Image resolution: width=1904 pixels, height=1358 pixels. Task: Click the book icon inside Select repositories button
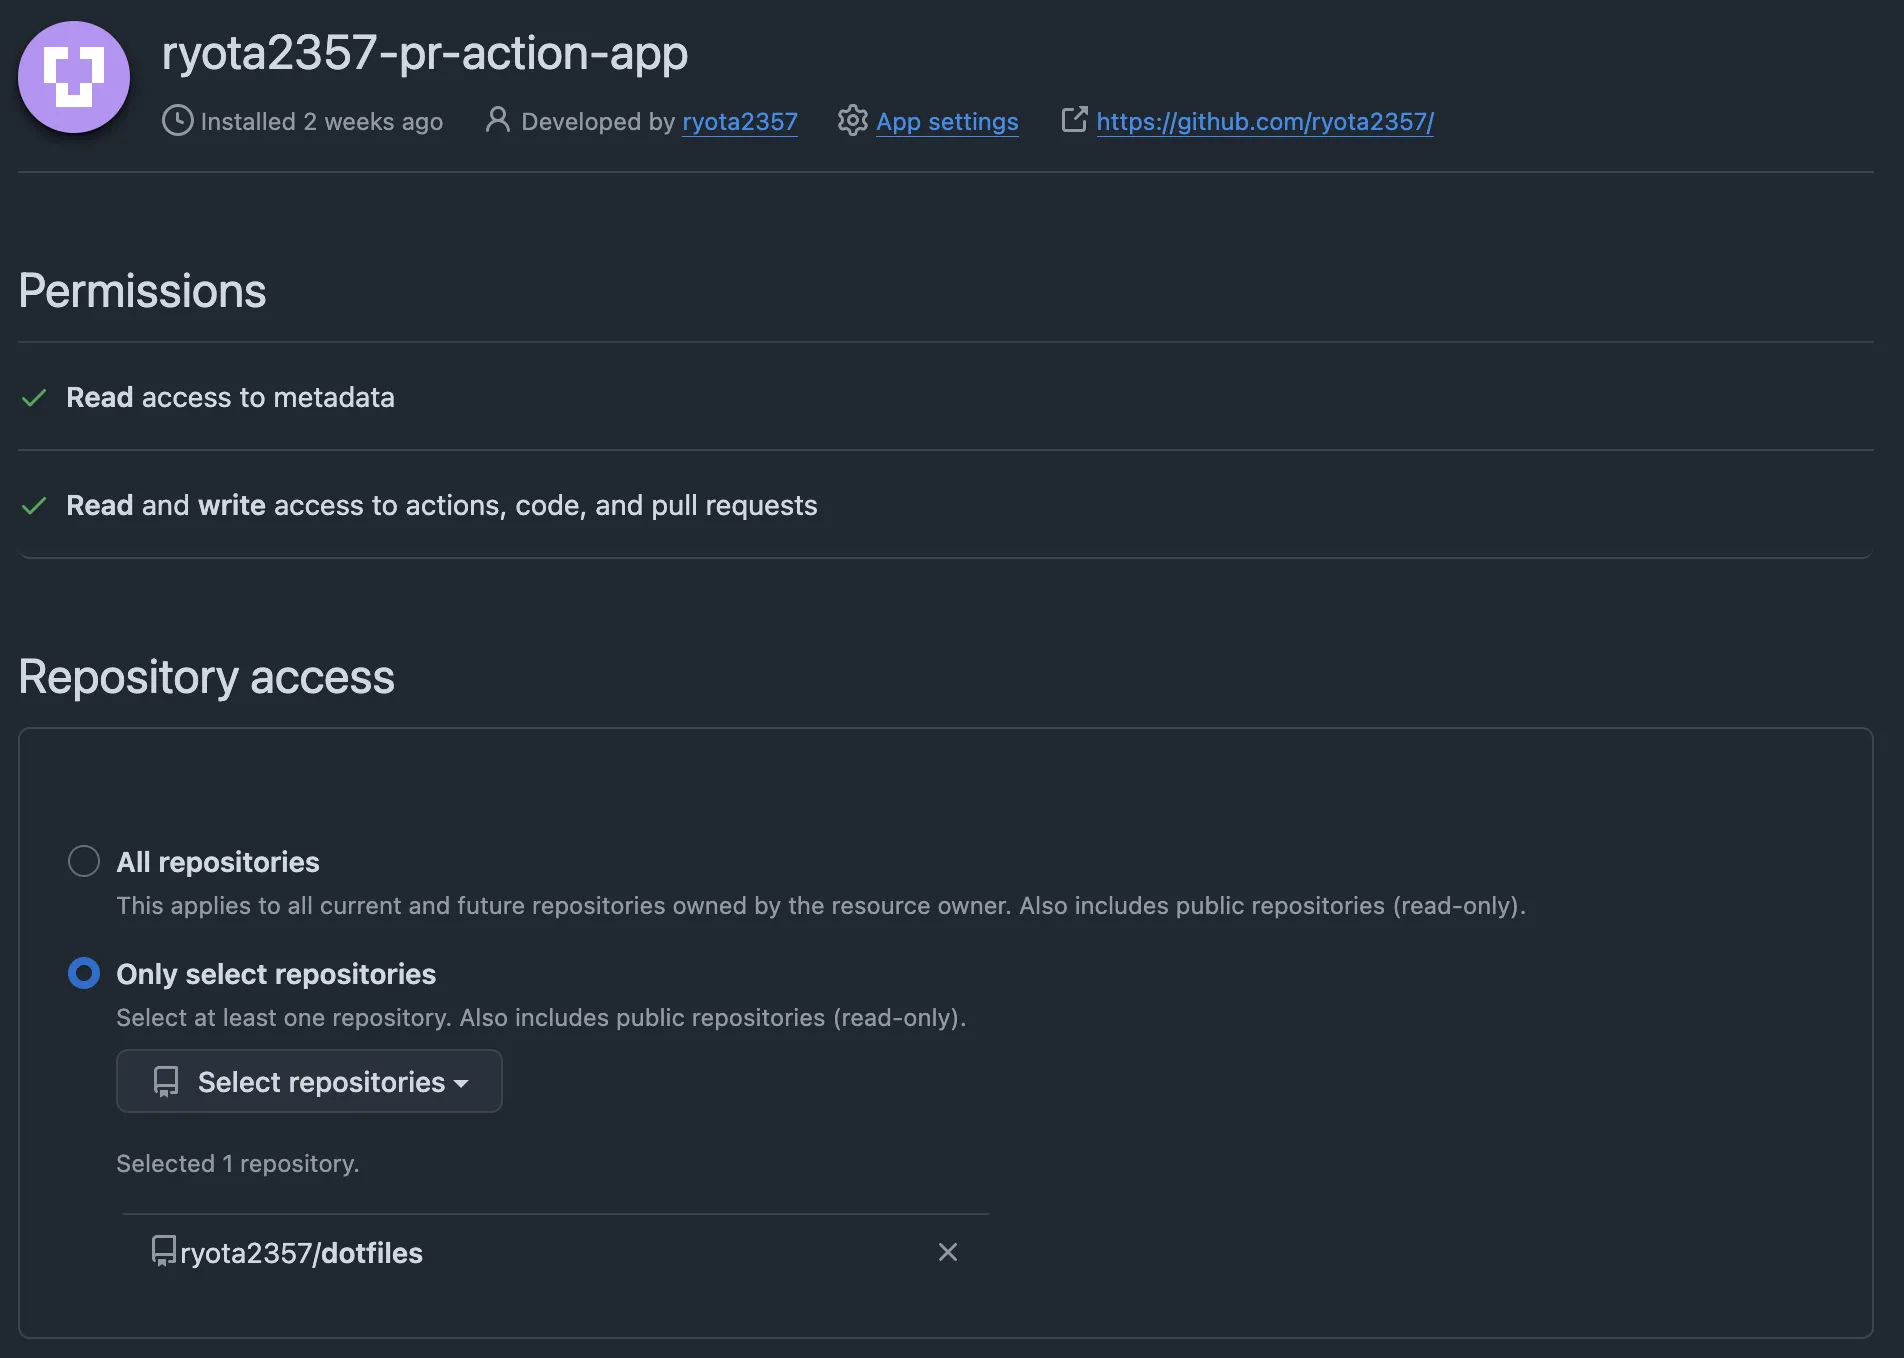tap(165, 1081)
